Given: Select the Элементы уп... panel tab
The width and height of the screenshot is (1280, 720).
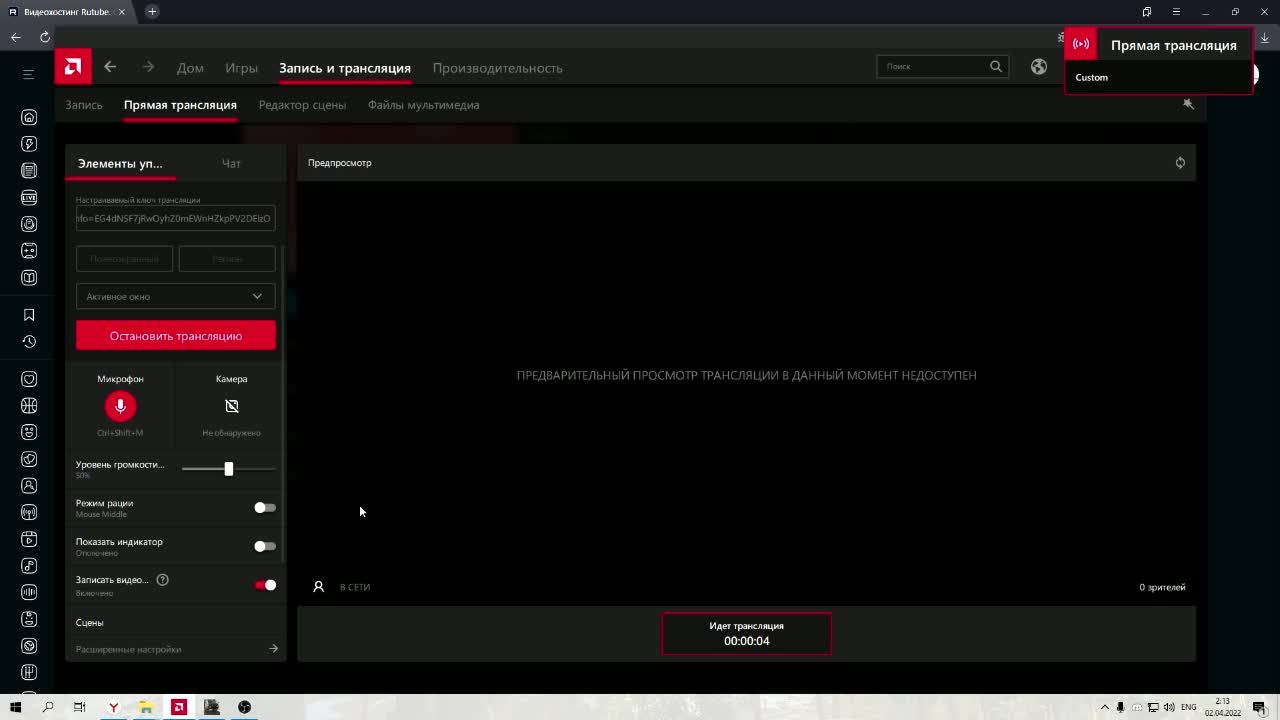Looking at the screenshot, I should click(120, 163).
